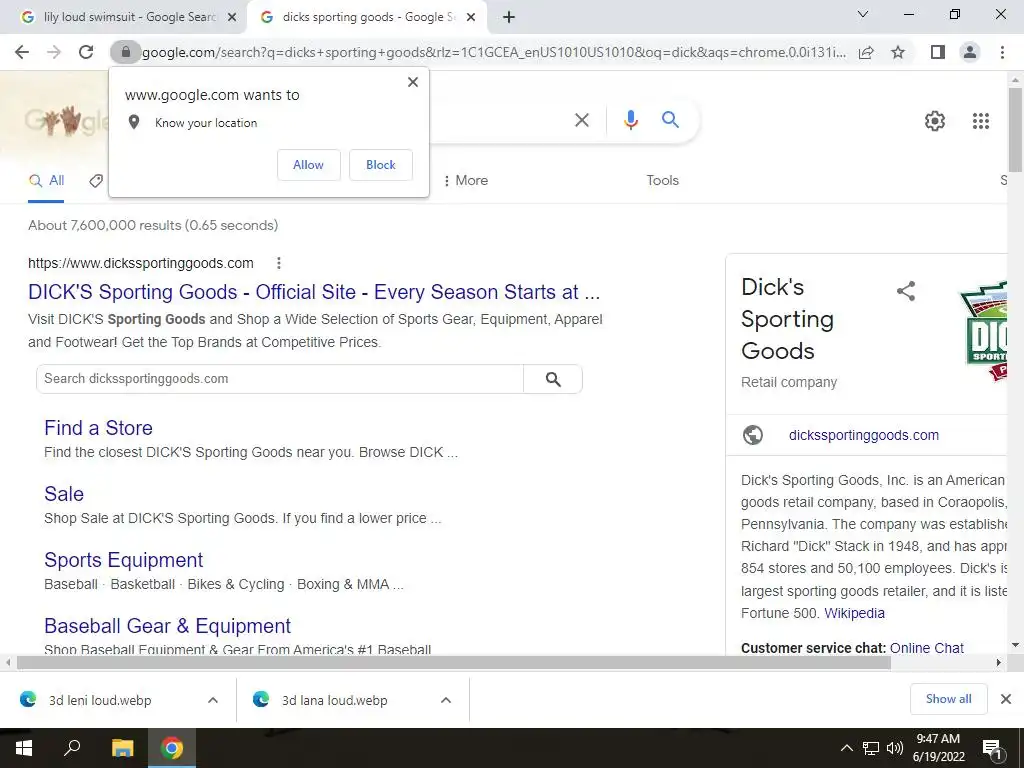1024x768 pixels.
Task: Open the Windows notification center
Action: (x=992, y=749)
